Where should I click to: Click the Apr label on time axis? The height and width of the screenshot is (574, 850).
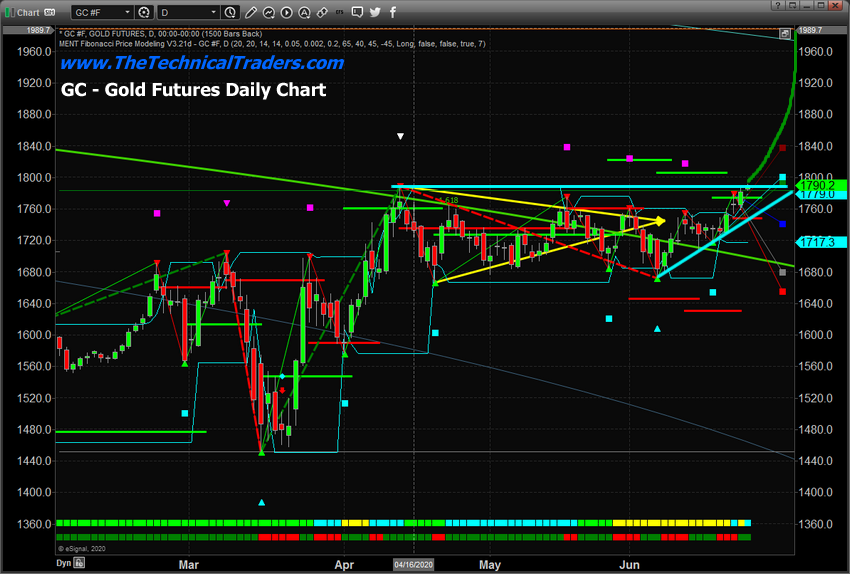pyautogui.click(x=344, y=565)
